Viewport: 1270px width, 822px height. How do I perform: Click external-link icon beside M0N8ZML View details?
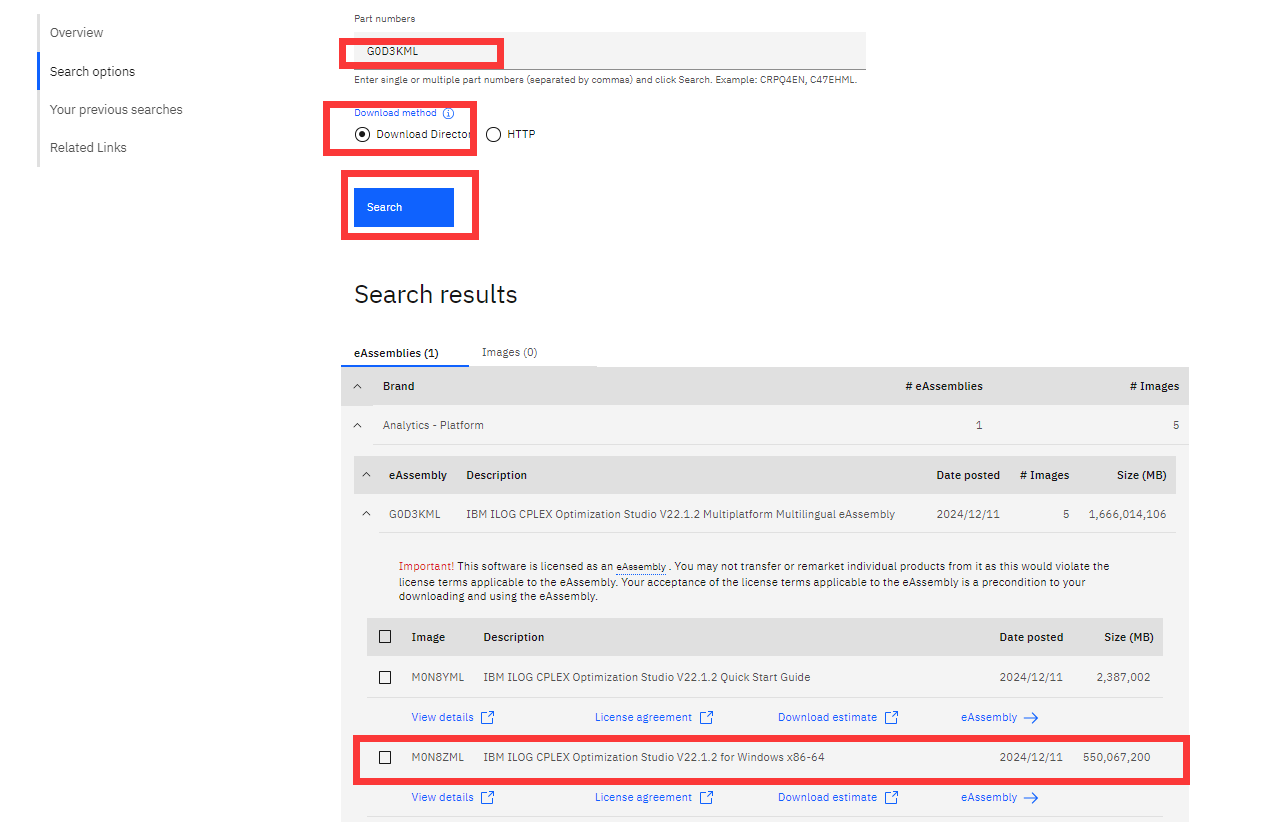pos(488,797)
